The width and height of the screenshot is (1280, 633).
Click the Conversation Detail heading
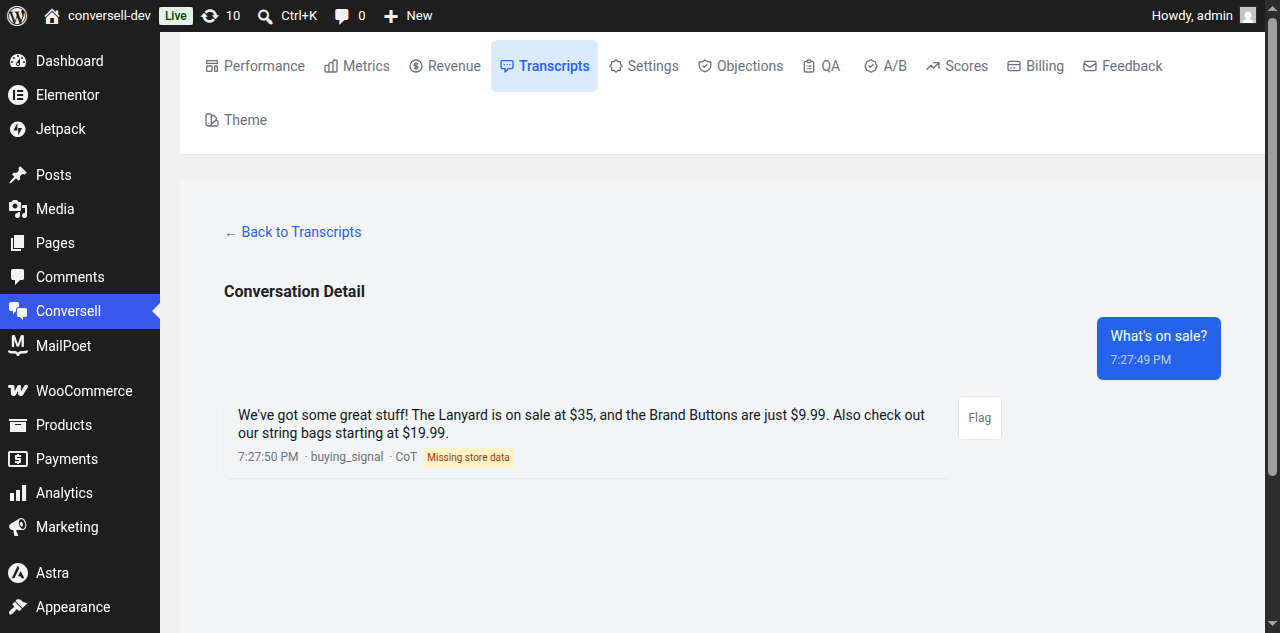[294, 292]
